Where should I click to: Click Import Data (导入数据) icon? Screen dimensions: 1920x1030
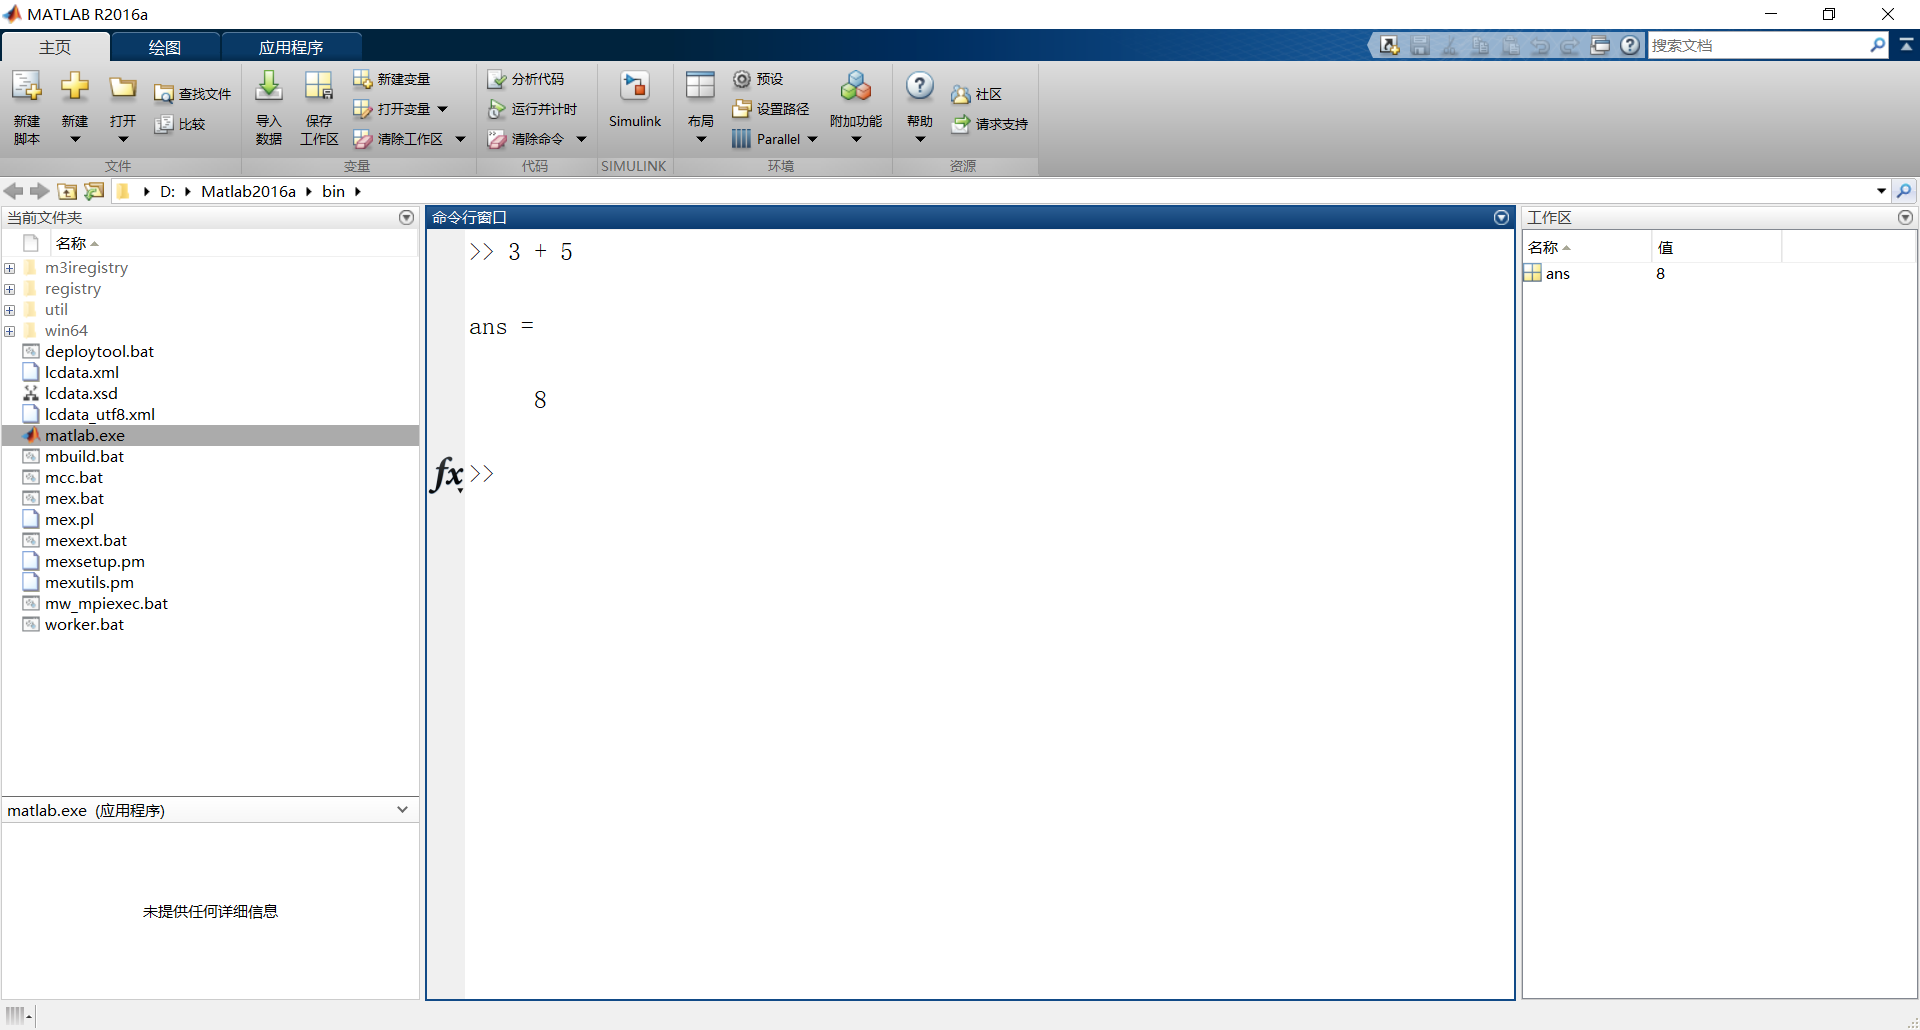(268, 87)
